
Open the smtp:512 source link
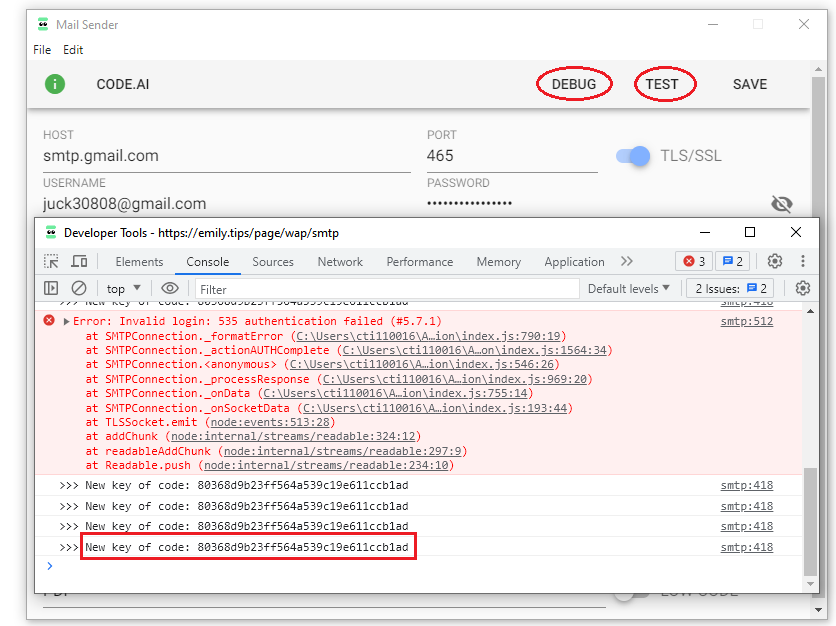[746, 321]
